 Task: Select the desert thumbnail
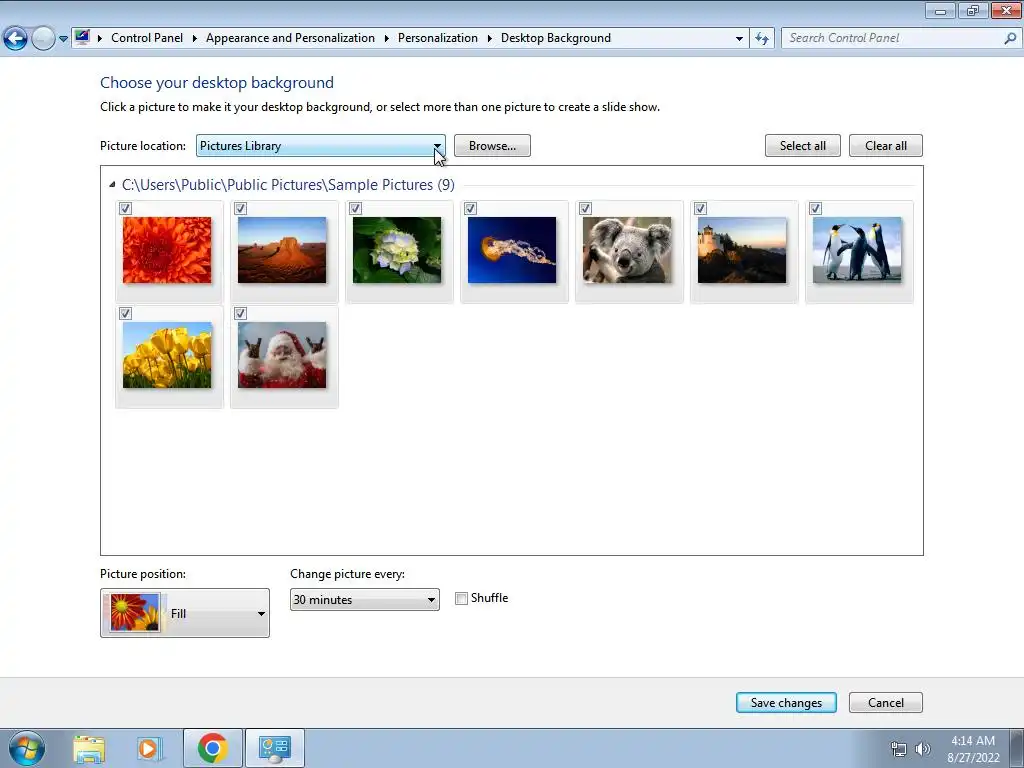[282, 250]
